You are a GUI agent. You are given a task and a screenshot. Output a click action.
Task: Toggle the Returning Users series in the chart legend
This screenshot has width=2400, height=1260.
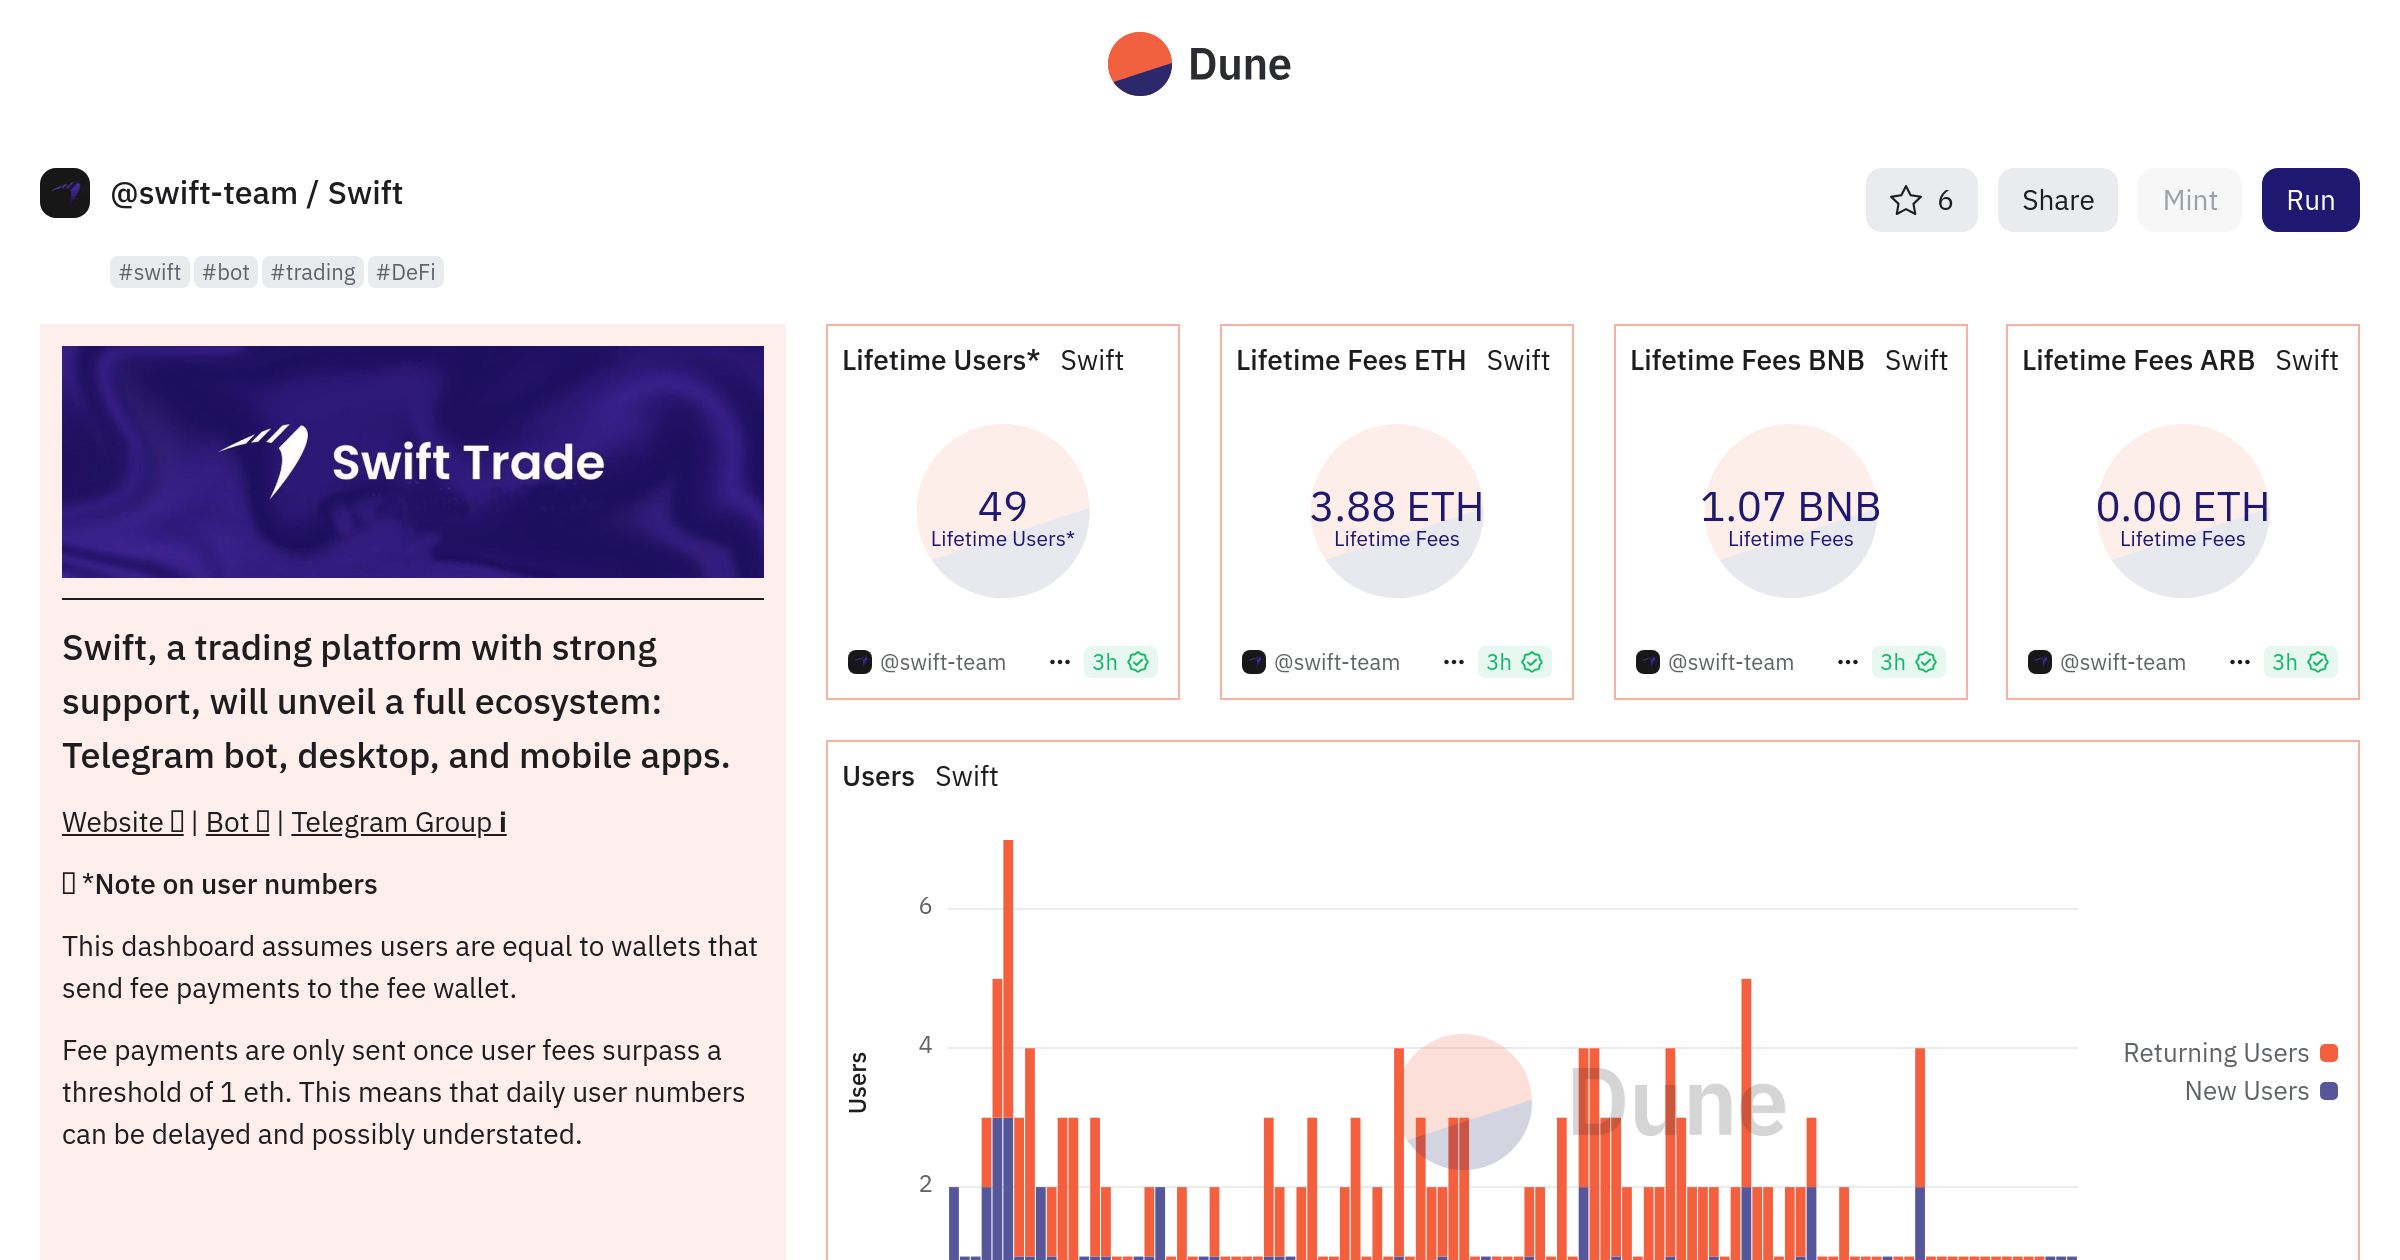(2215, 1053)
